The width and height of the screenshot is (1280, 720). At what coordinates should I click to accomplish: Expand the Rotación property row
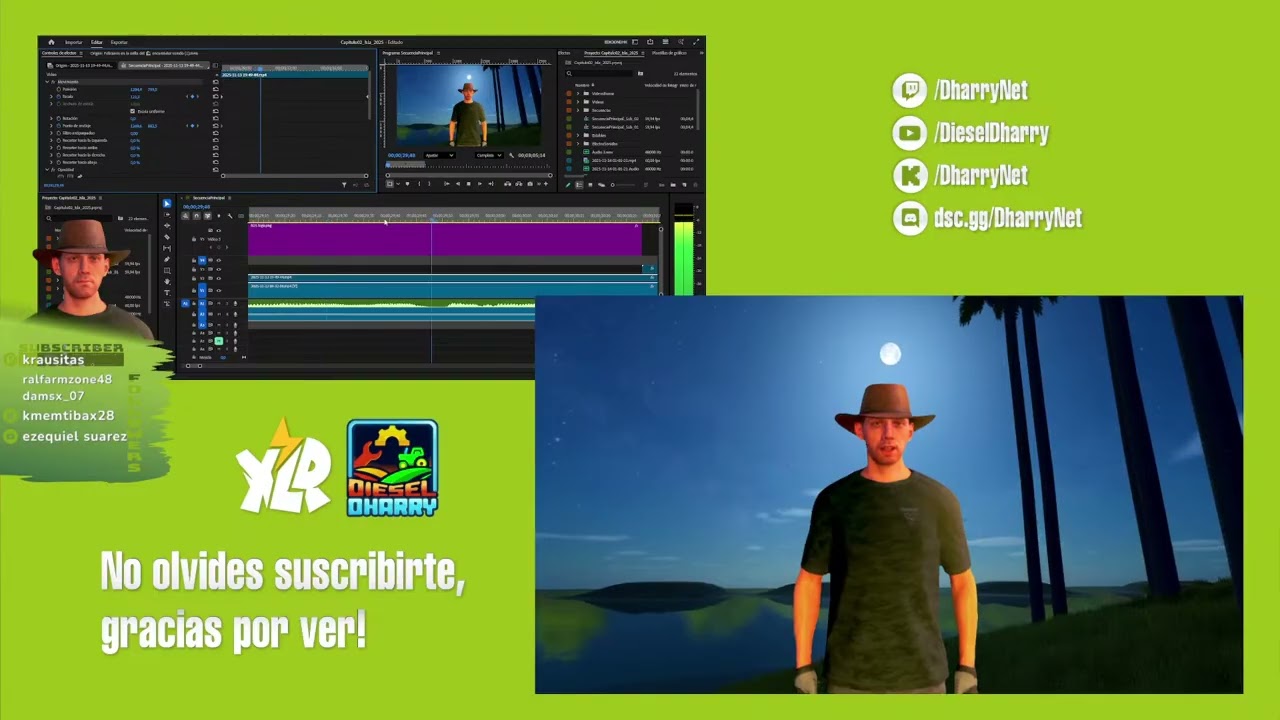click(51, 118)
